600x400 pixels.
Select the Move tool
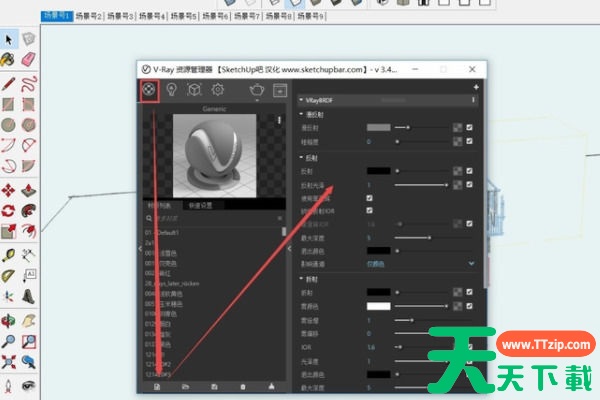(8, 190)
